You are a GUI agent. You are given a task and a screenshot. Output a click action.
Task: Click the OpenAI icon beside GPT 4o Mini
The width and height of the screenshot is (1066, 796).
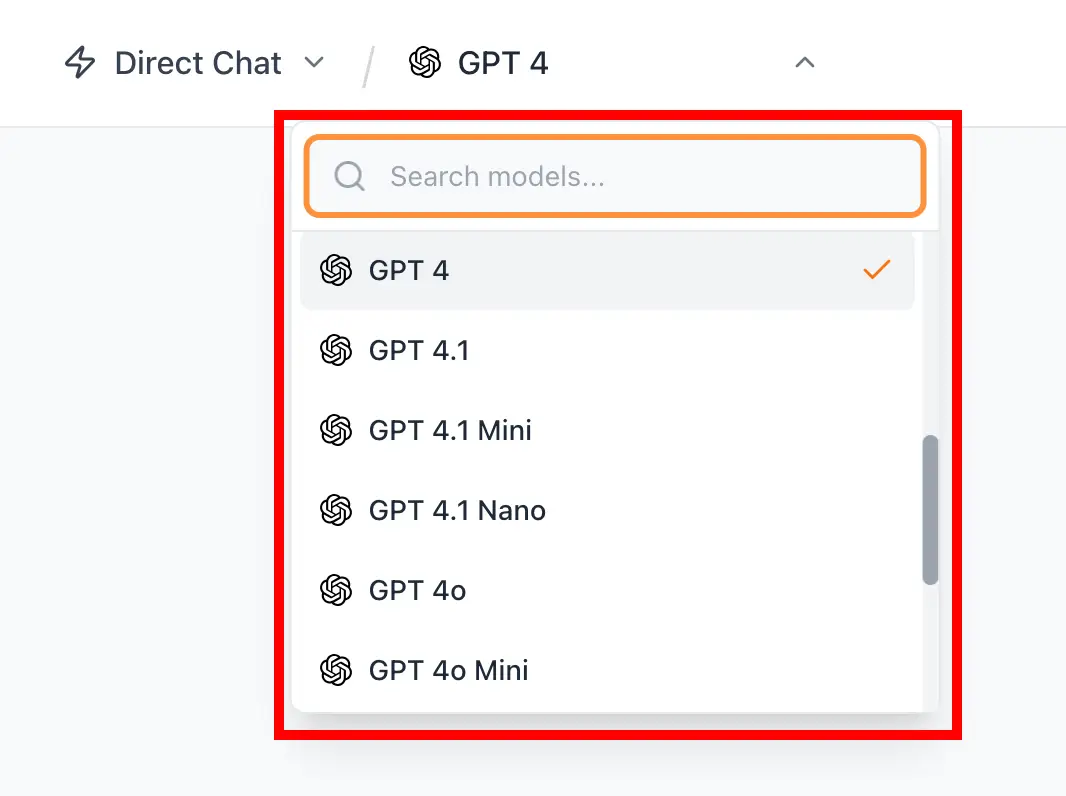[x=336, y=670]
